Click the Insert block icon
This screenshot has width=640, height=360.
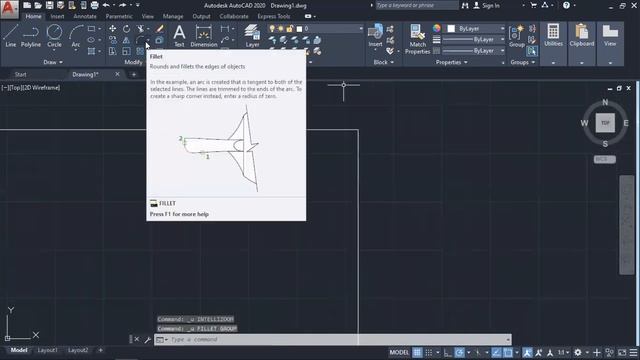[x=375, y=33]
